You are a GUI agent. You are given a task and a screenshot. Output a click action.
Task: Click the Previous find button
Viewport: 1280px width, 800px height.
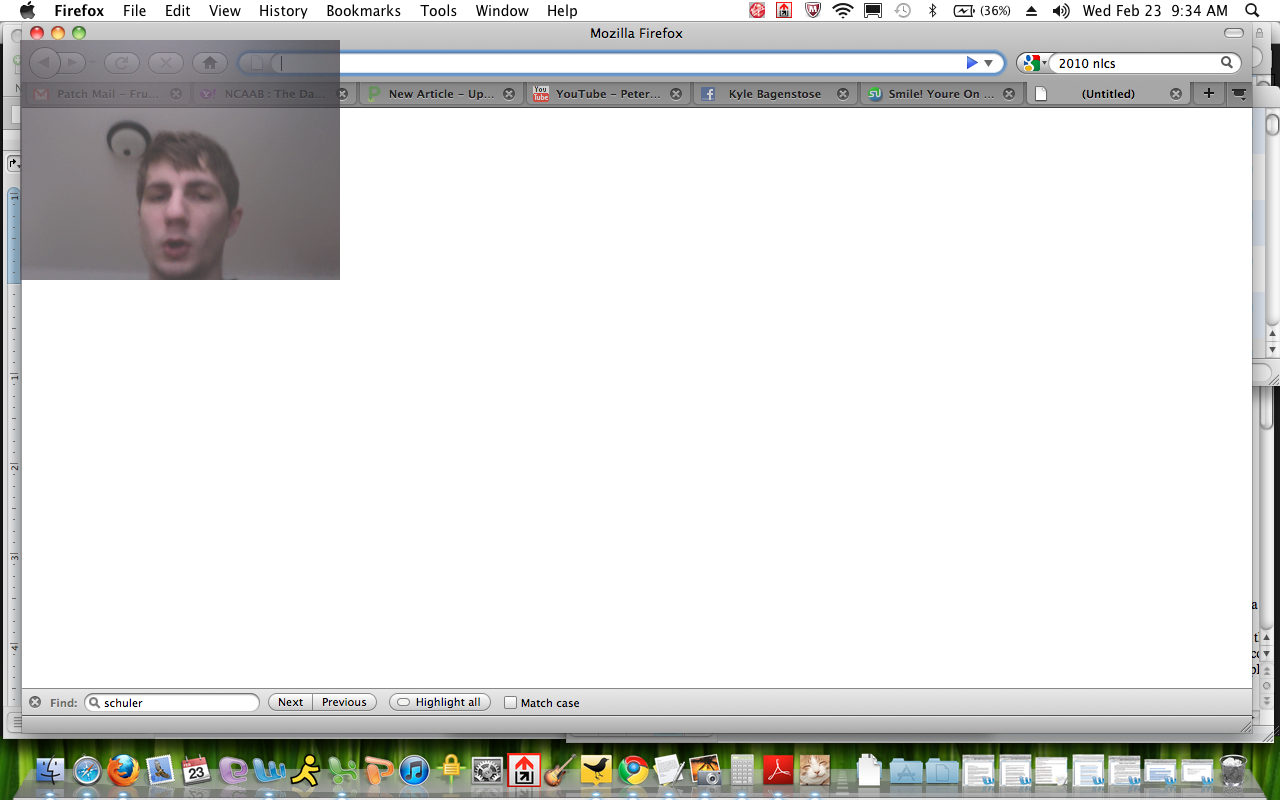coord(344,703)
